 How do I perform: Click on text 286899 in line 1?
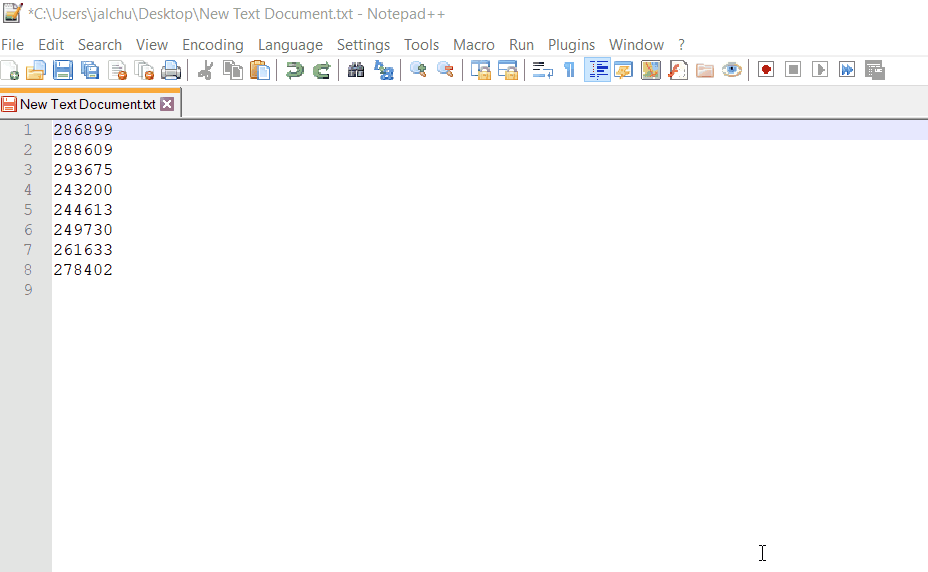[83, 130]
